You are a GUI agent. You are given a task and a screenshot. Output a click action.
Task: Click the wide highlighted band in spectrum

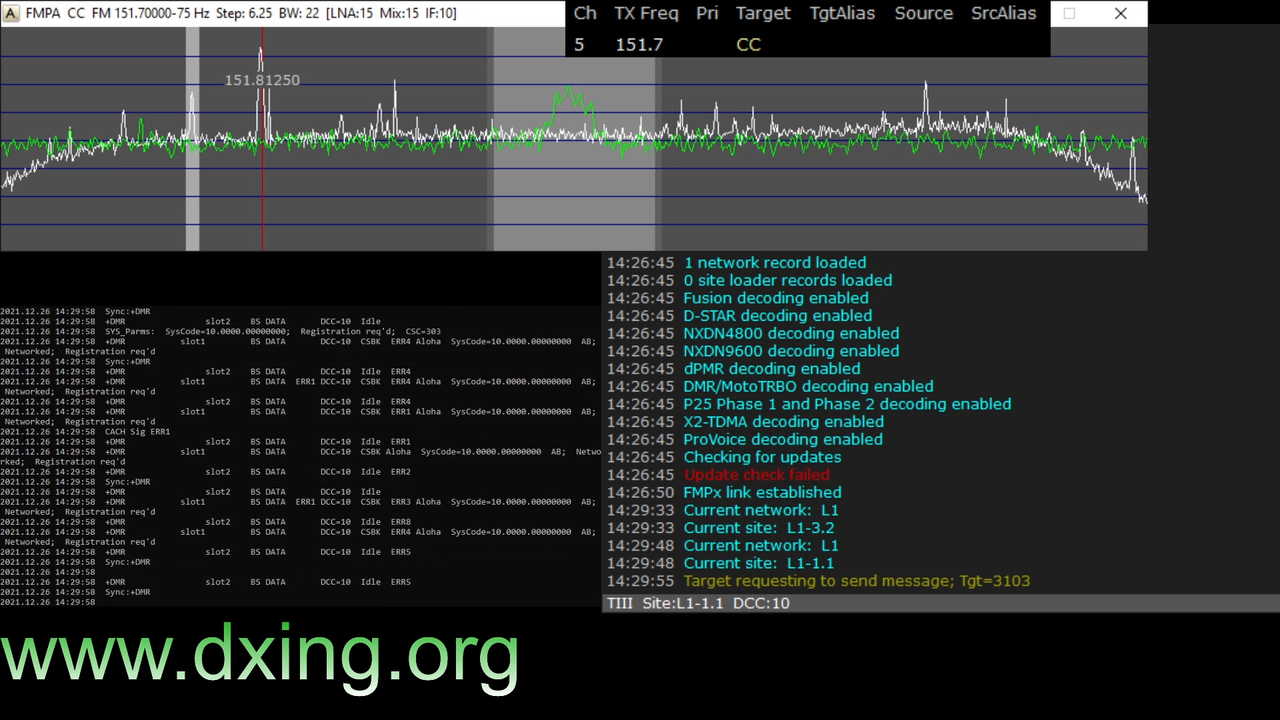click(x=574, y=139)
